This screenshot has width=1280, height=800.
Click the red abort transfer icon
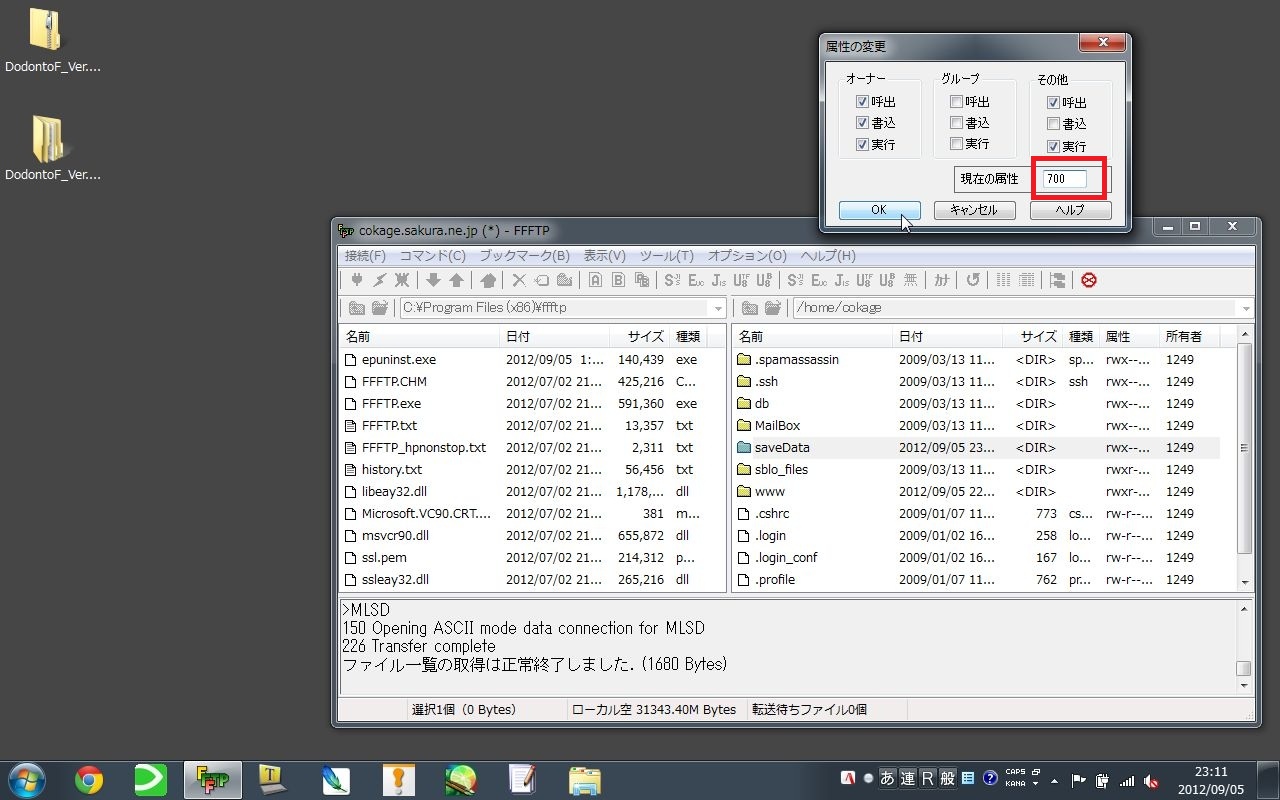click(1089, 280)
